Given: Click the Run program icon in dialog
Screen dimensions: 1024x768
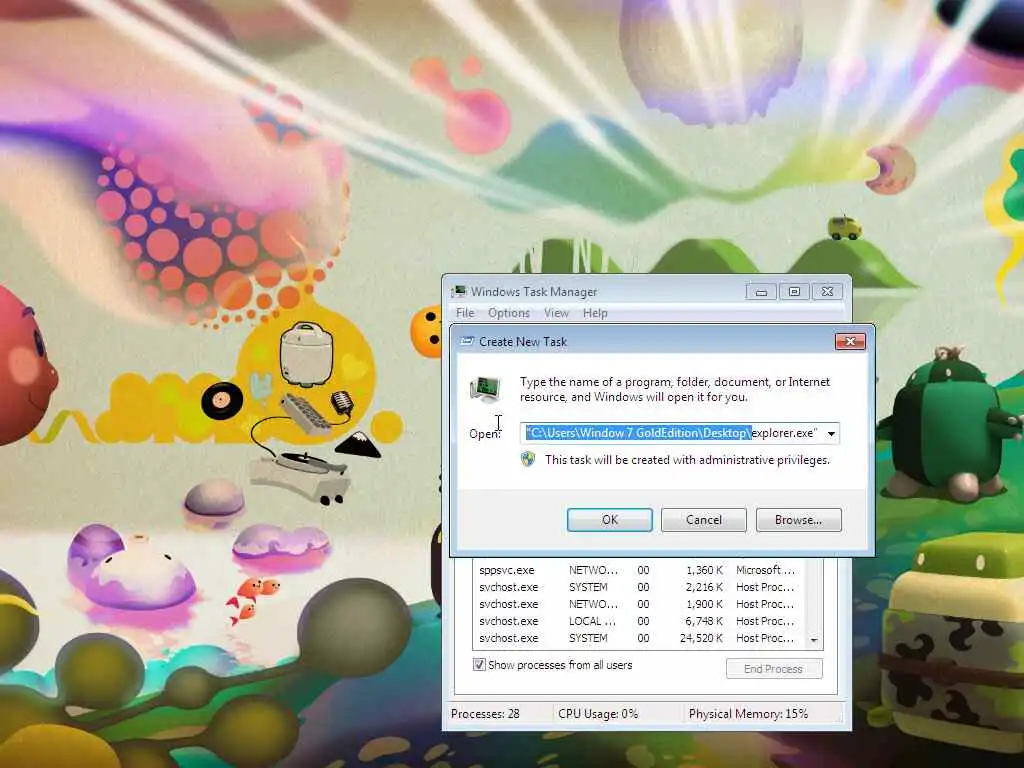Looking at the screenshot, I should (x=485, y=389).
